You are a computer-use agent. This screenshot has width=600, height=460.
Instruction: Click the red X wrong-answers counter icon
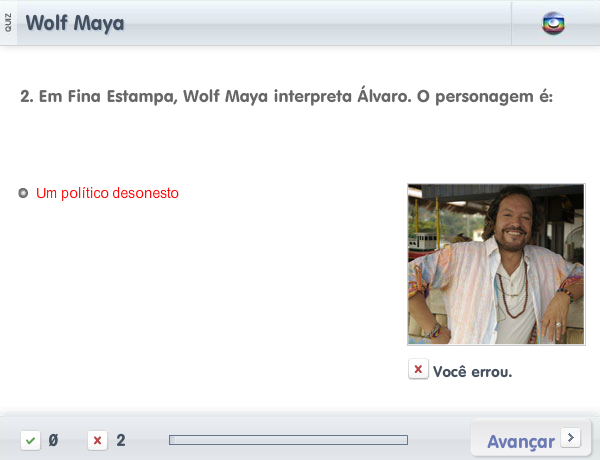tap(98, 440)
